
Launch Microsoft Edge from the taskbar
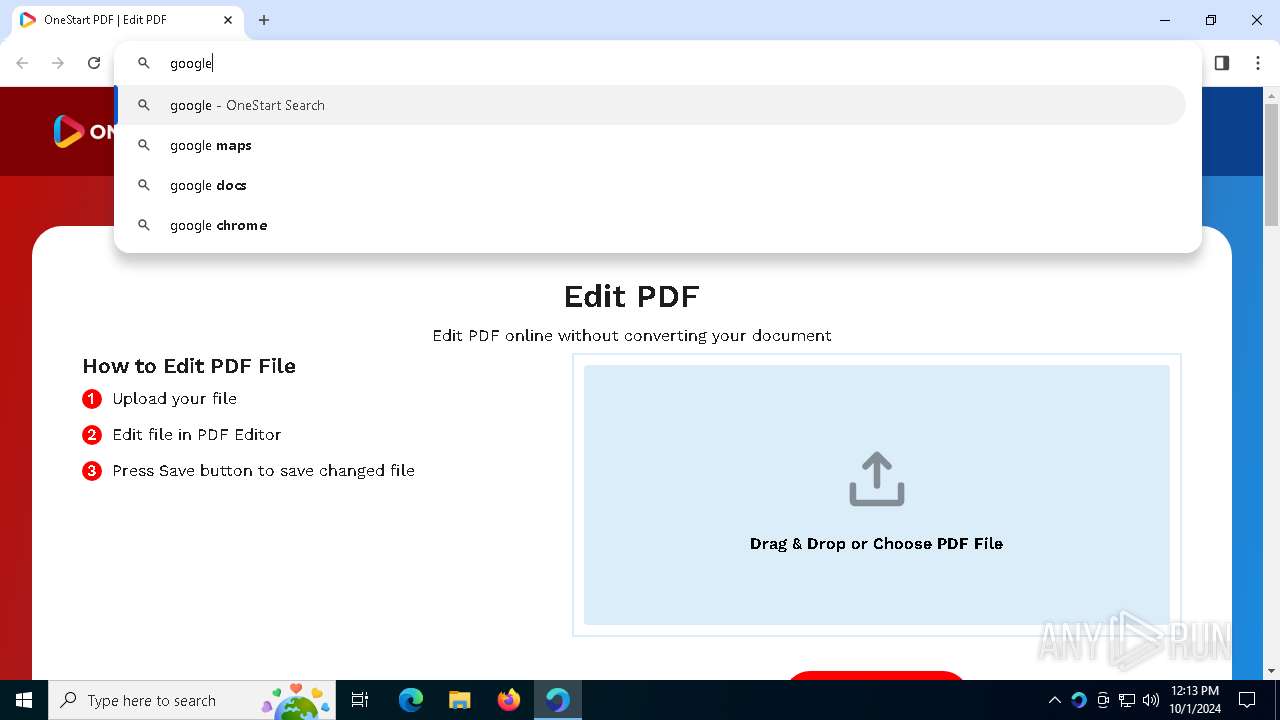click(x=411, y=700)
